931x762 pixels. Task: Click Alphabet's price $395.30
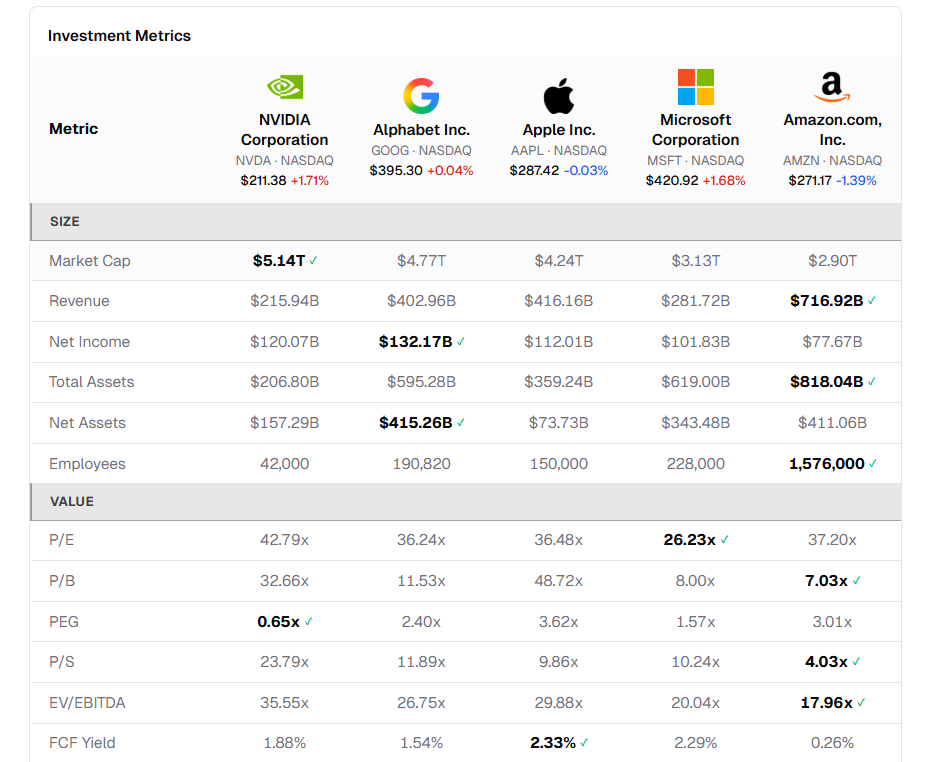coord(396,170)
